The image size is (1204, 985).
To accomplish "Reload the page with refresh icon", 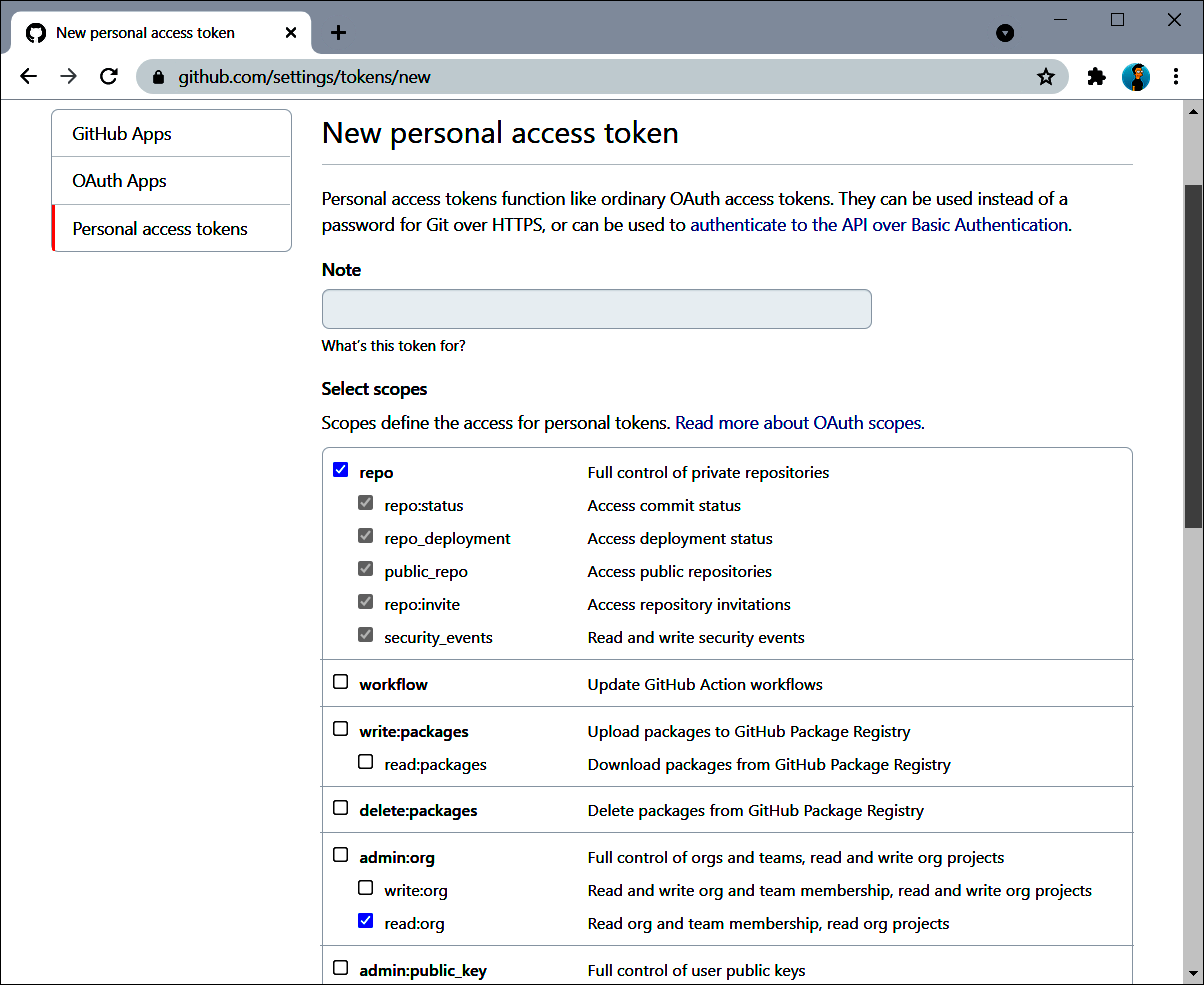I will pos(109,77).
